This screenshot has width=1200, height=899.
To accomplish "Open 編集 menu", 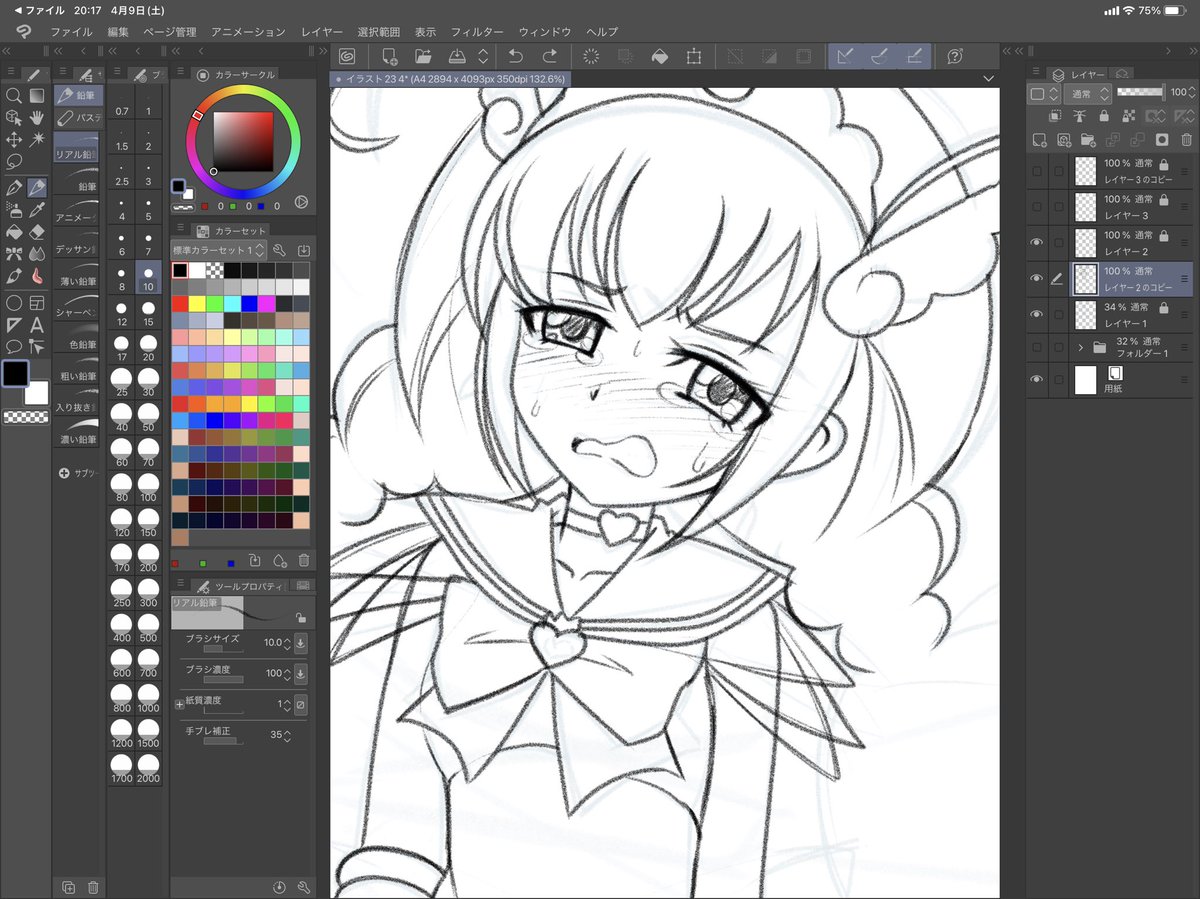I will click(119, 32).
